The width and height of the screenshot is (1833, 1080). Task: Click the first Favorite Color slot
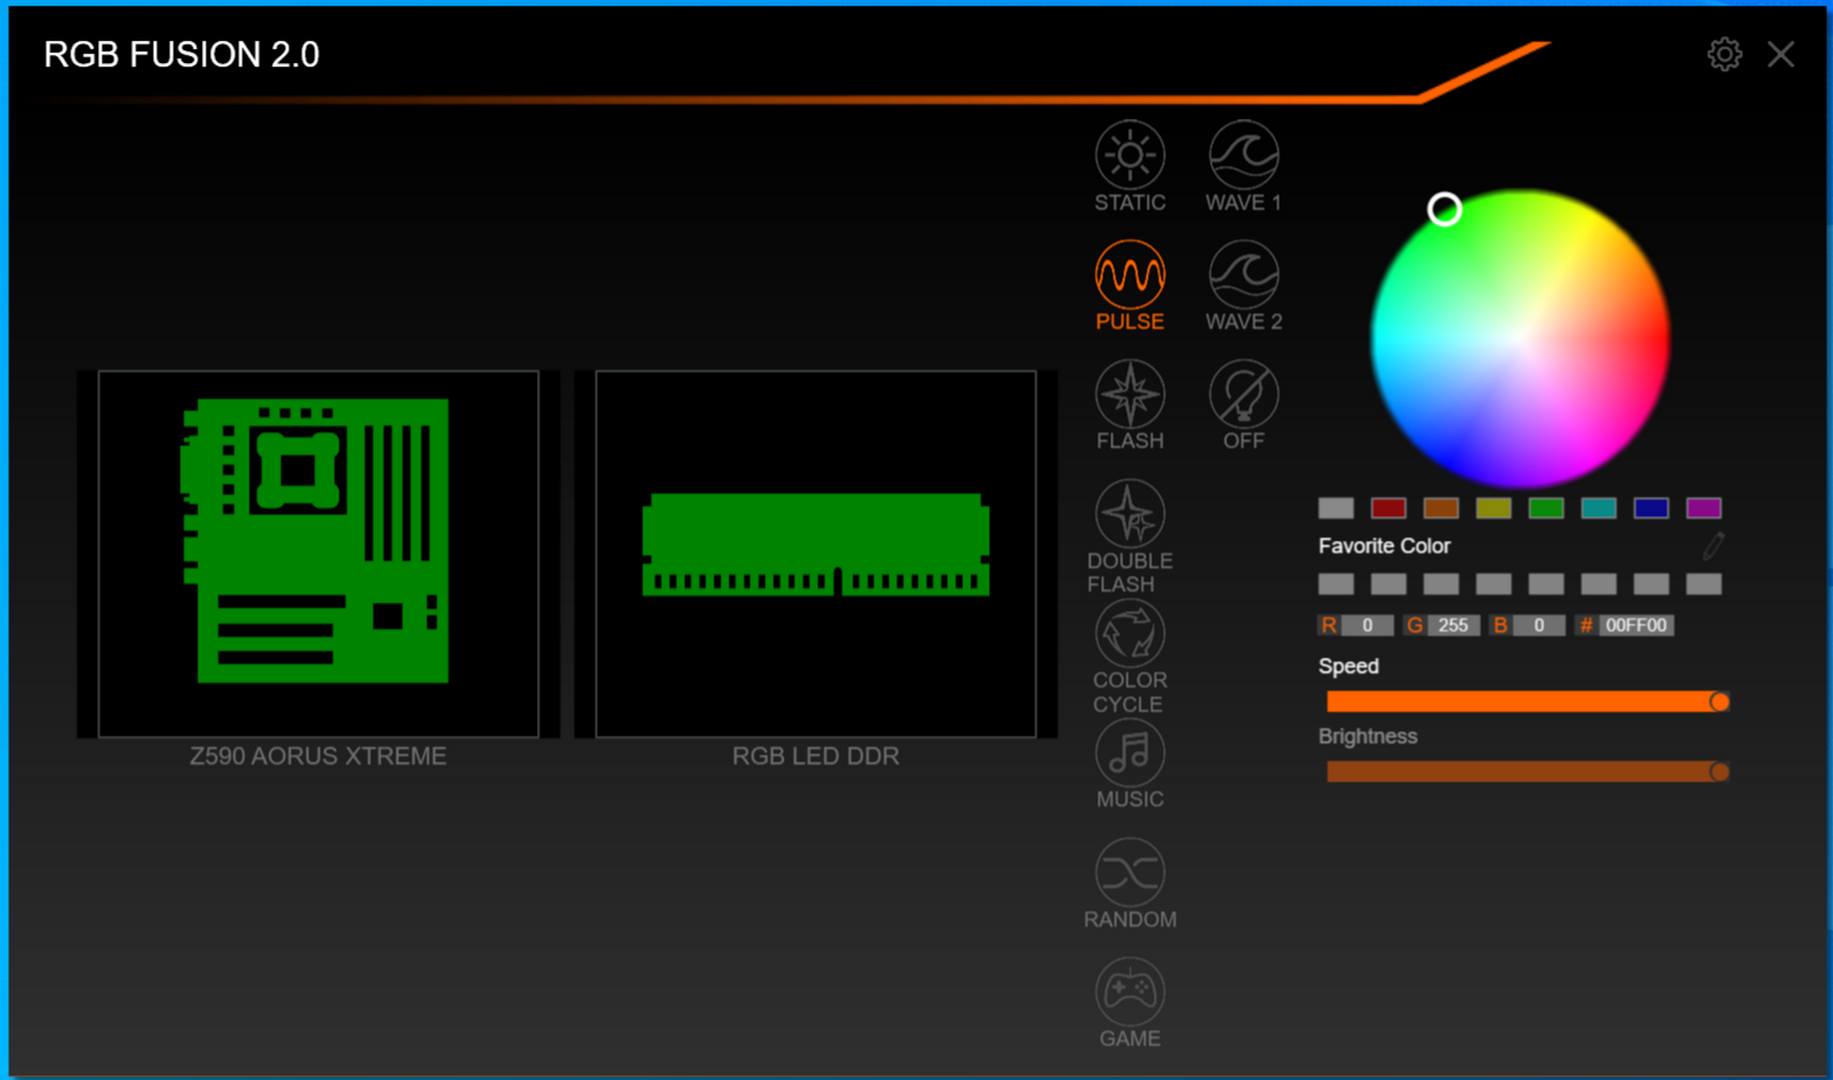[1336, 584]
